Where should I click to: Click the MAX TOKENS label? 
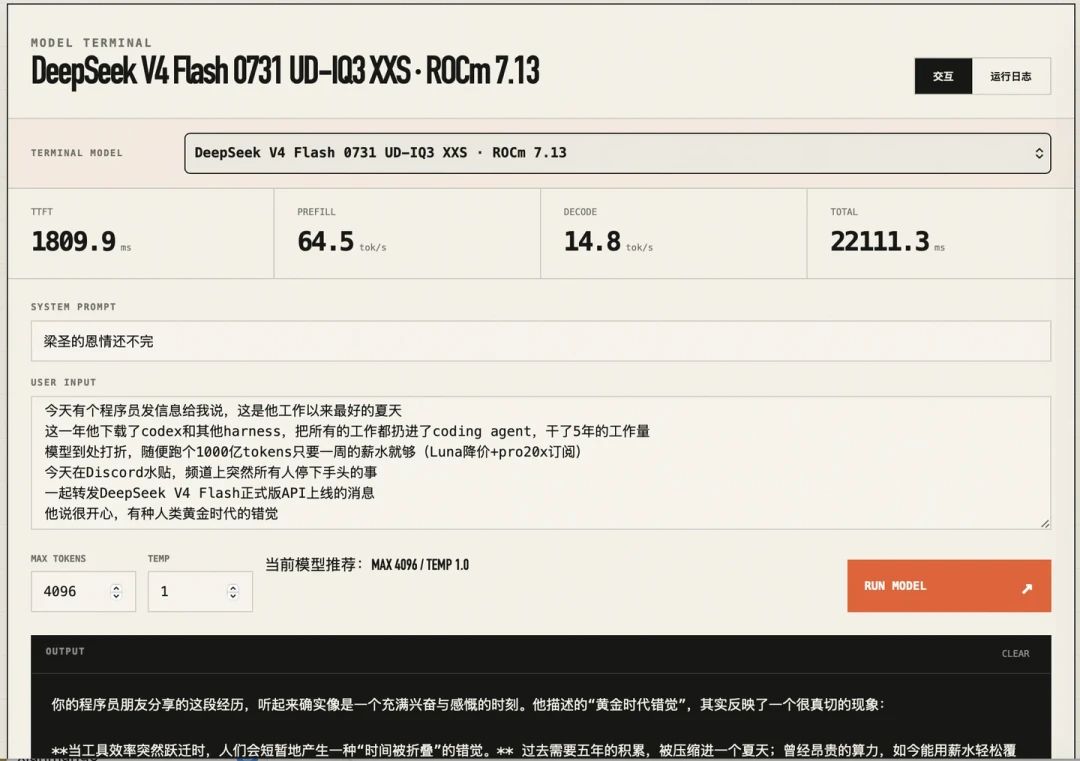[x=59, y=559]
